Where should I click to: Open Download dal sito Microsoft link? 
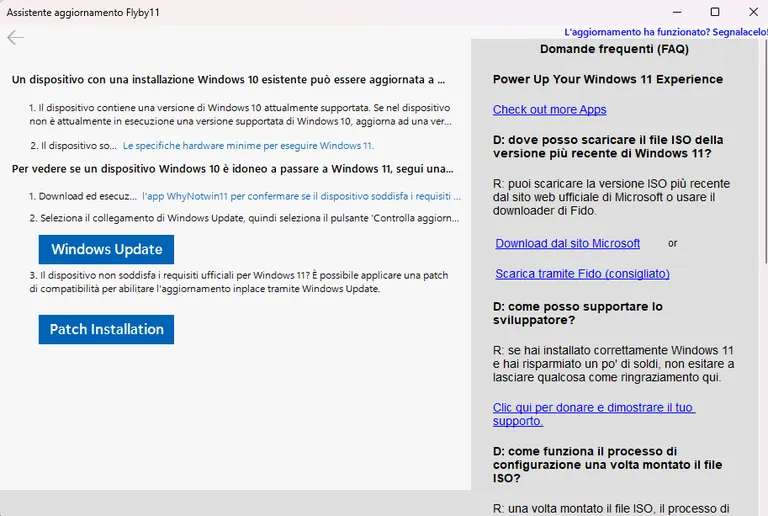pyautogui.click(x=568, y=243)
